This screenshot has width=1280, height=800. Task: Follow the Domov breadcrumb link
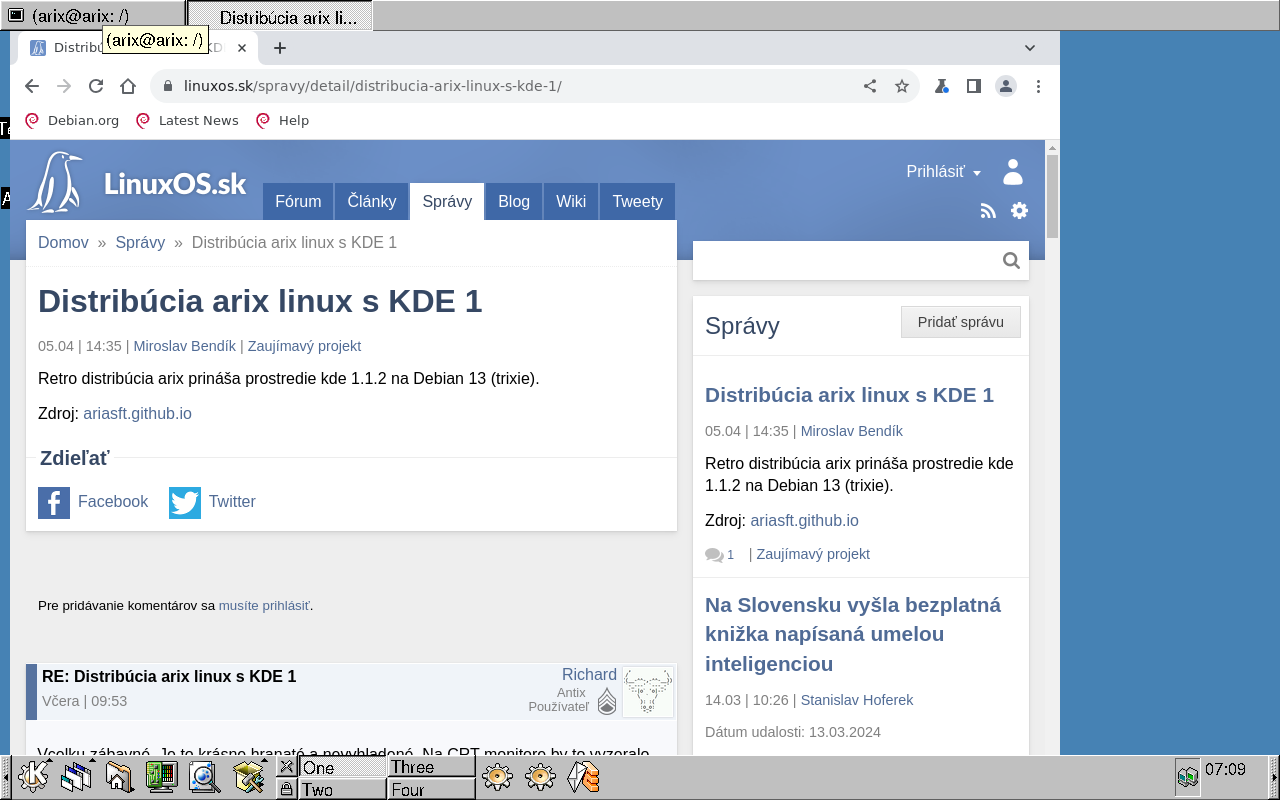[63, 242]
